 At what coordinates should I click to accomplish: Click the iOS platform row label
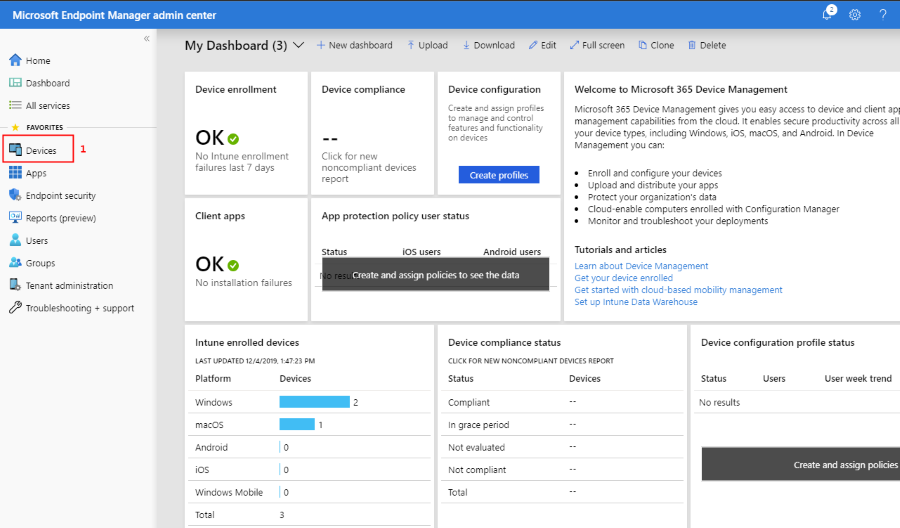[x=202, y=469]
